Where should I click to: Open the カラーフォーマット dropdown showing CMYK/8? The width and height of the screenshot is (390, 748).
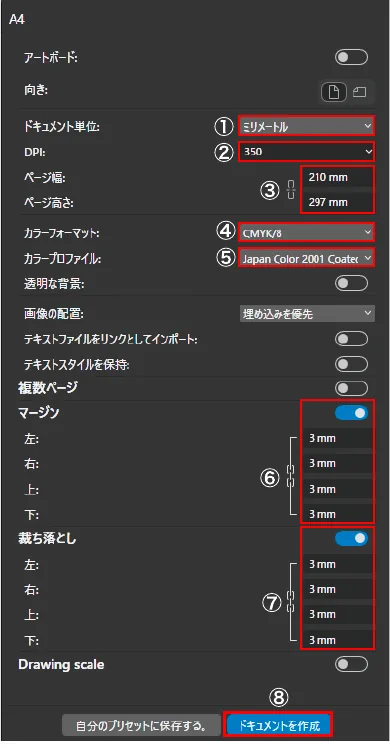tap(306, 233)
